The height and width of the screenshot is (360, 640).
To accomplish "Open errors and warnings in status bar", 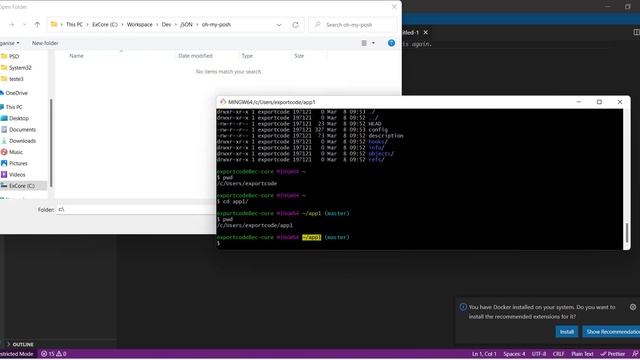I will [53, 354].
